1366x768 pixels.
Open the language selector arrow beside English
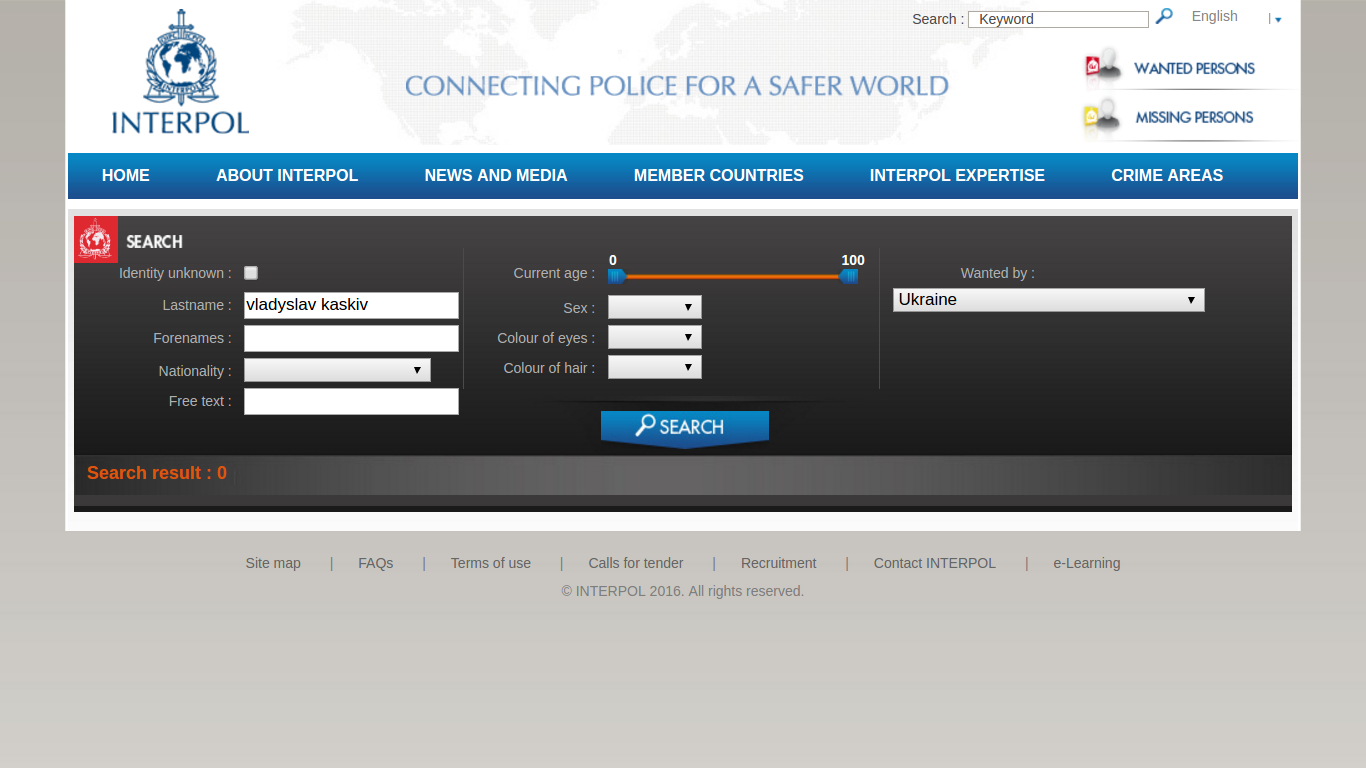(1278, 20)
